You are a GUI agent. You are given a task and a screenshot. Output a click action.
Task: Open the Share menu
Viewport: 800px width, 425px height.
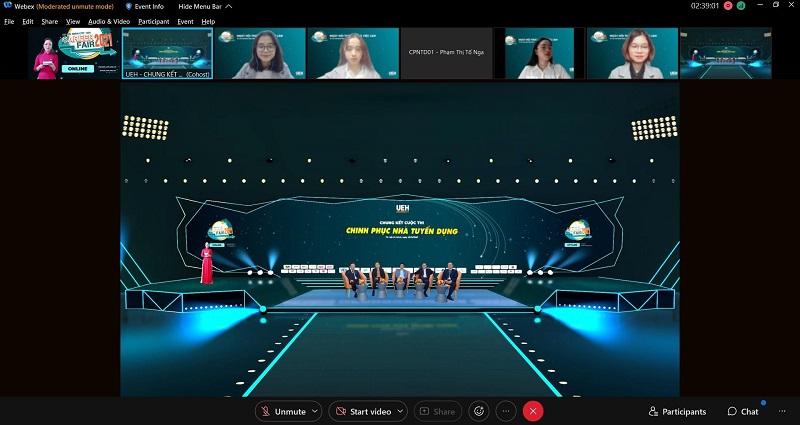tap(49, 21)
